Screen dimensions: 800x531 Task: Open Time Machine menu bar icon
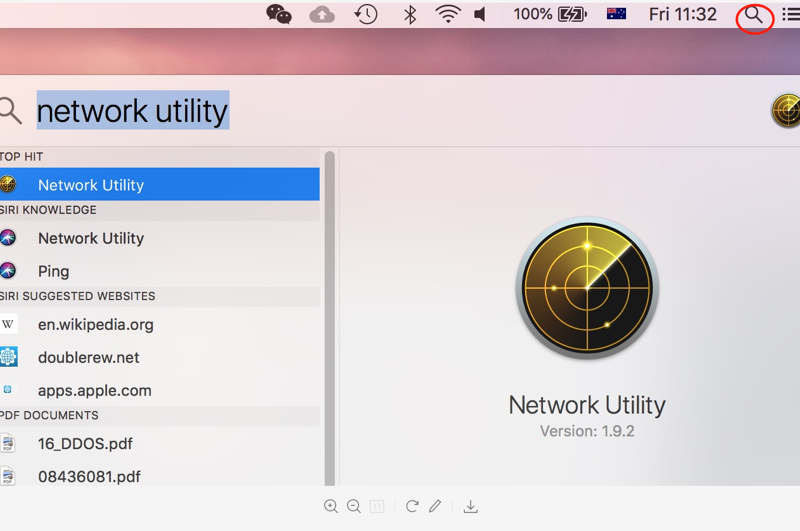366,14
